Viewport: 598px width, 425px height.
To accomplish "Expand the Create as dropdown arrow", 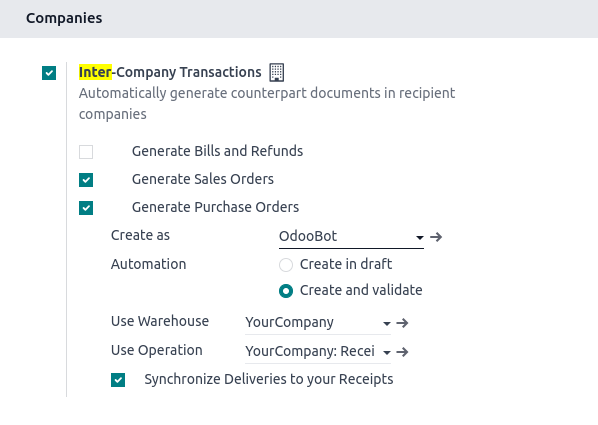I will [x=420, y=238].
